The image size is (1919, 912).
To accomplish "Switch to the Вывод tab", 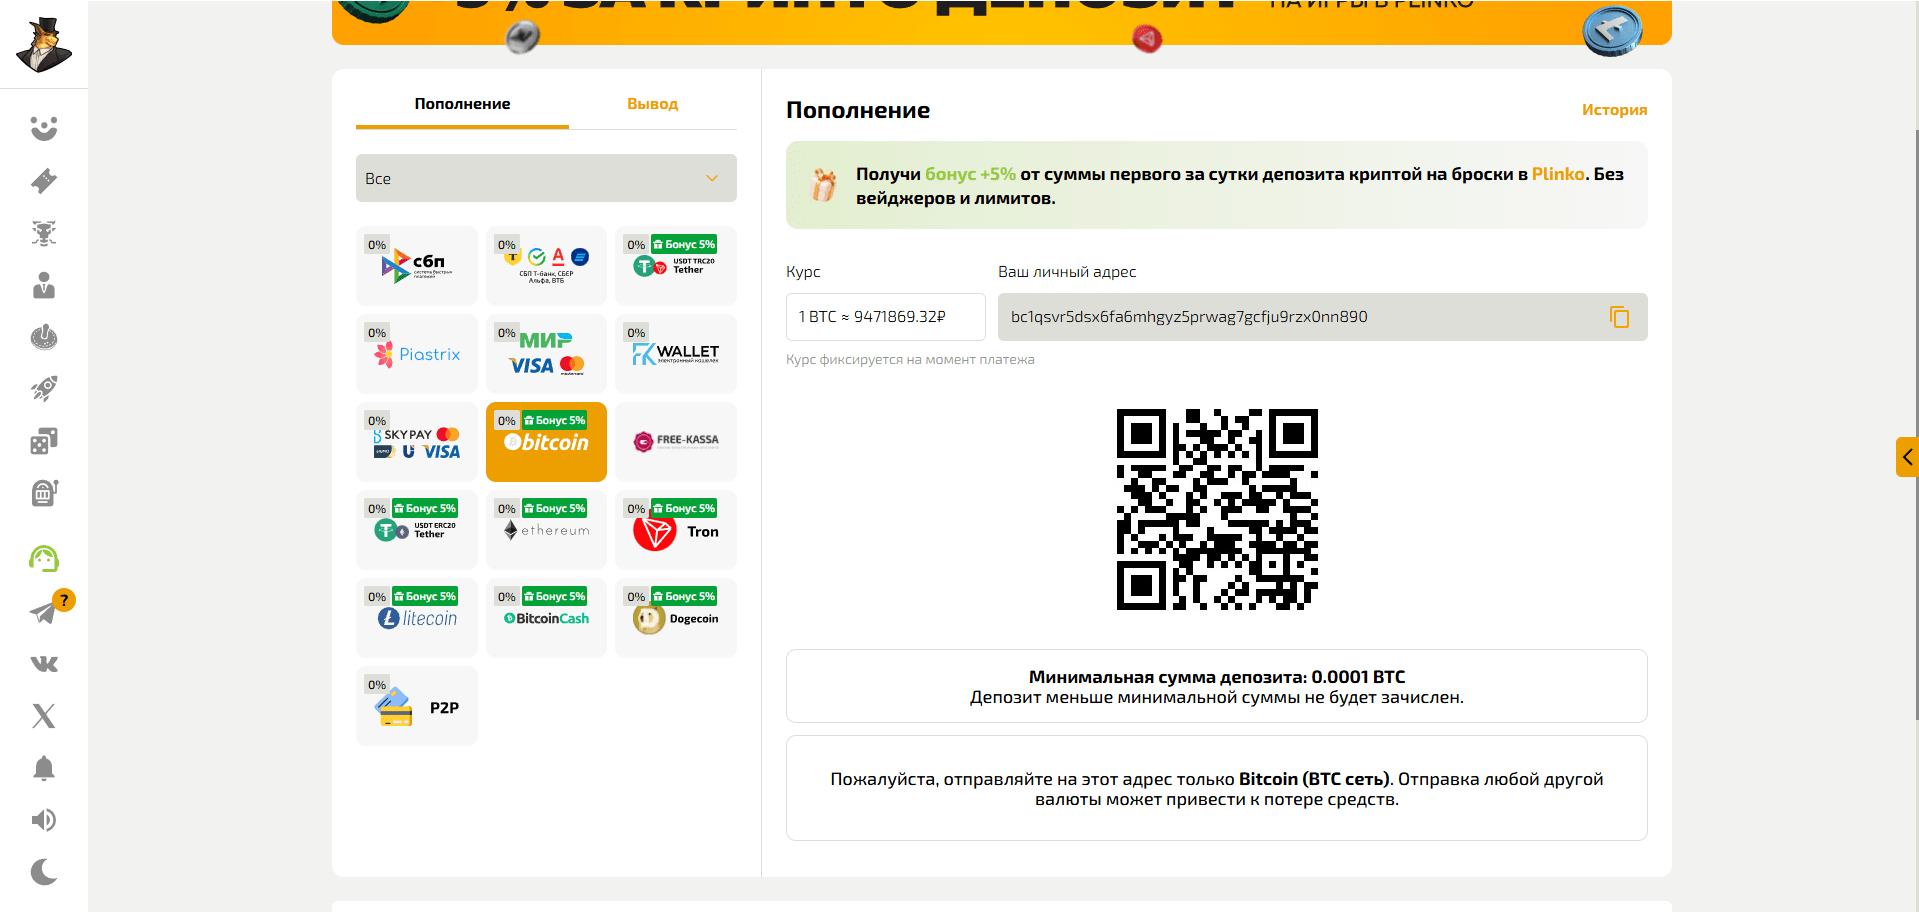I will (x=652, y=104).
